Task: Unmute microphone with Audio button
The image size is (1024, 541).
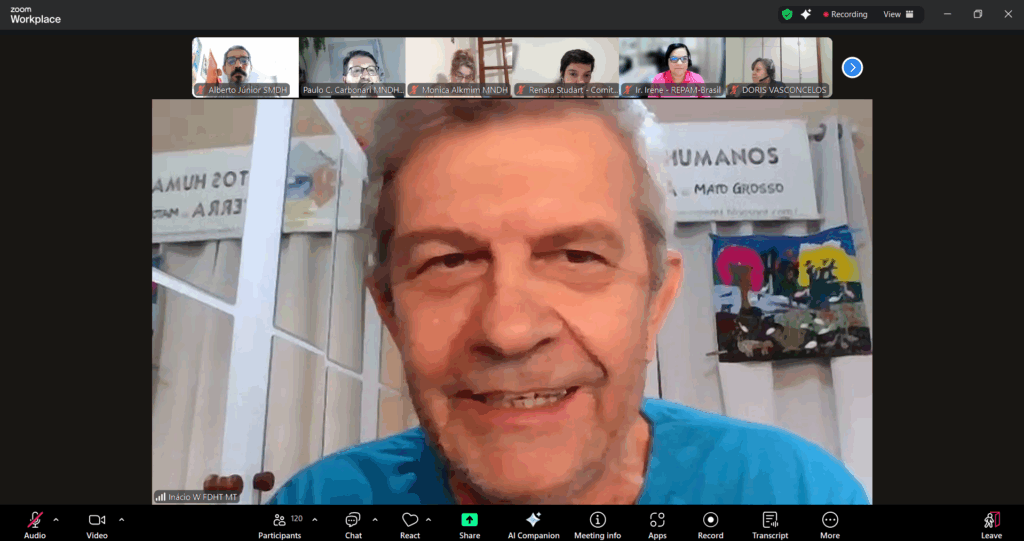Action: [35, 521]
